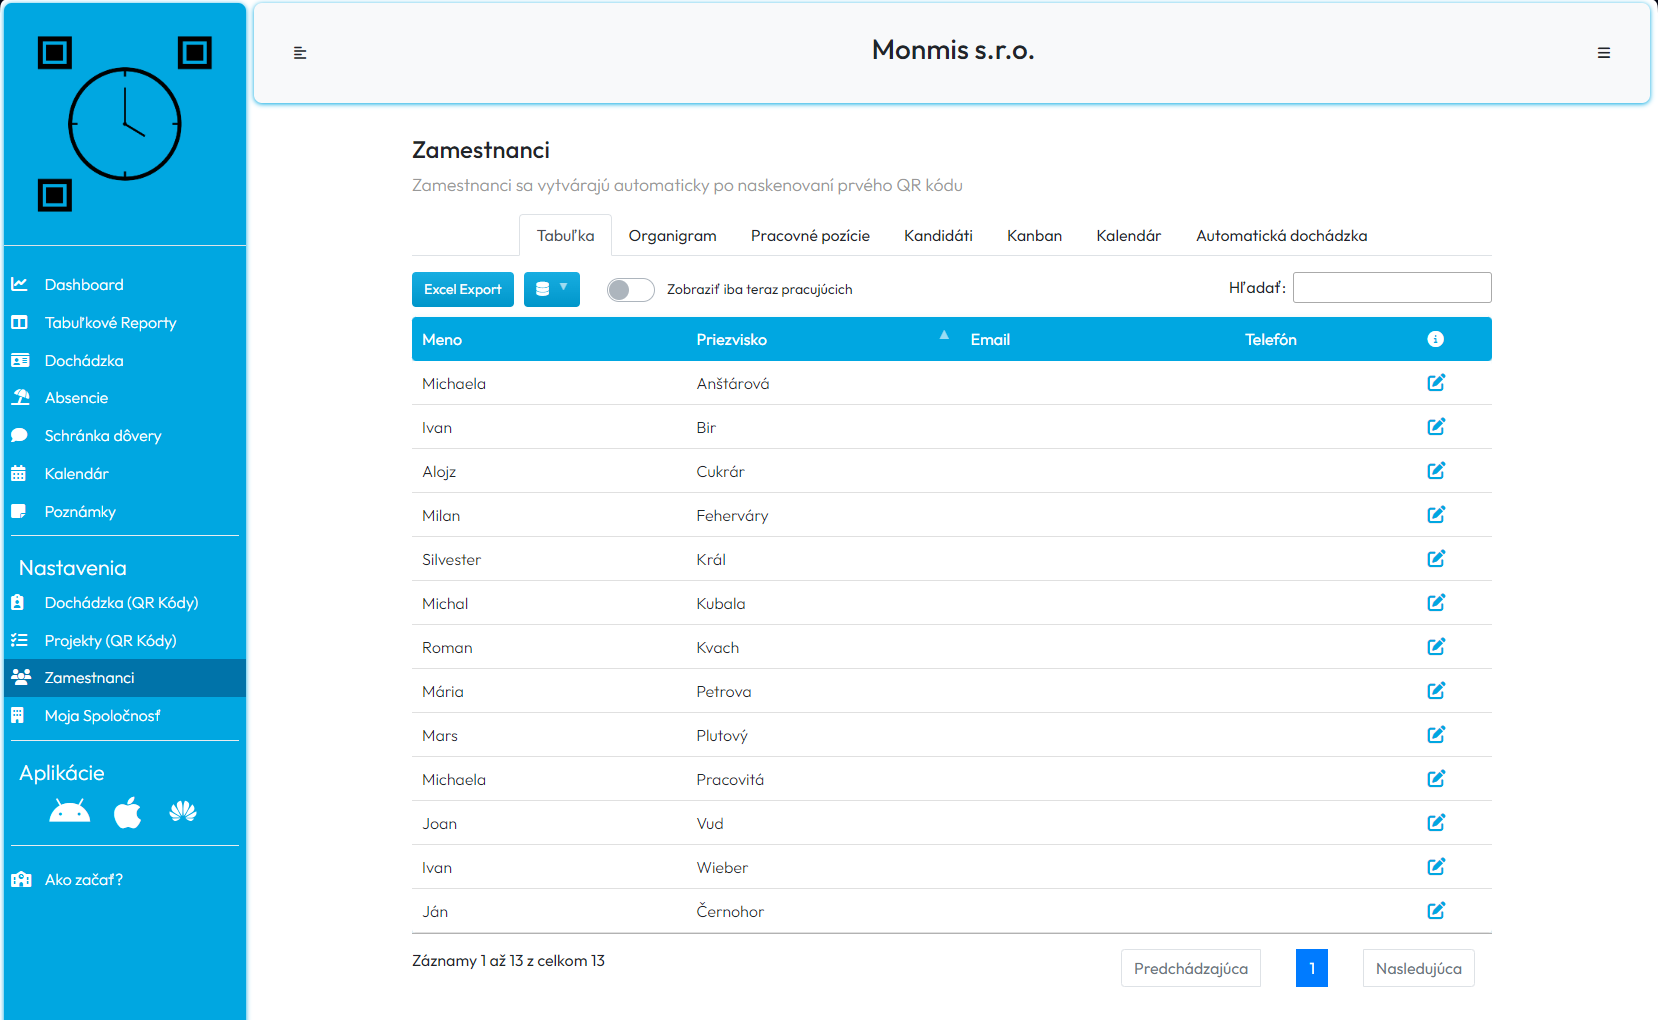Go to Nasledujúca page
Screen dimensions: 1658x1020
point(1418,968)
